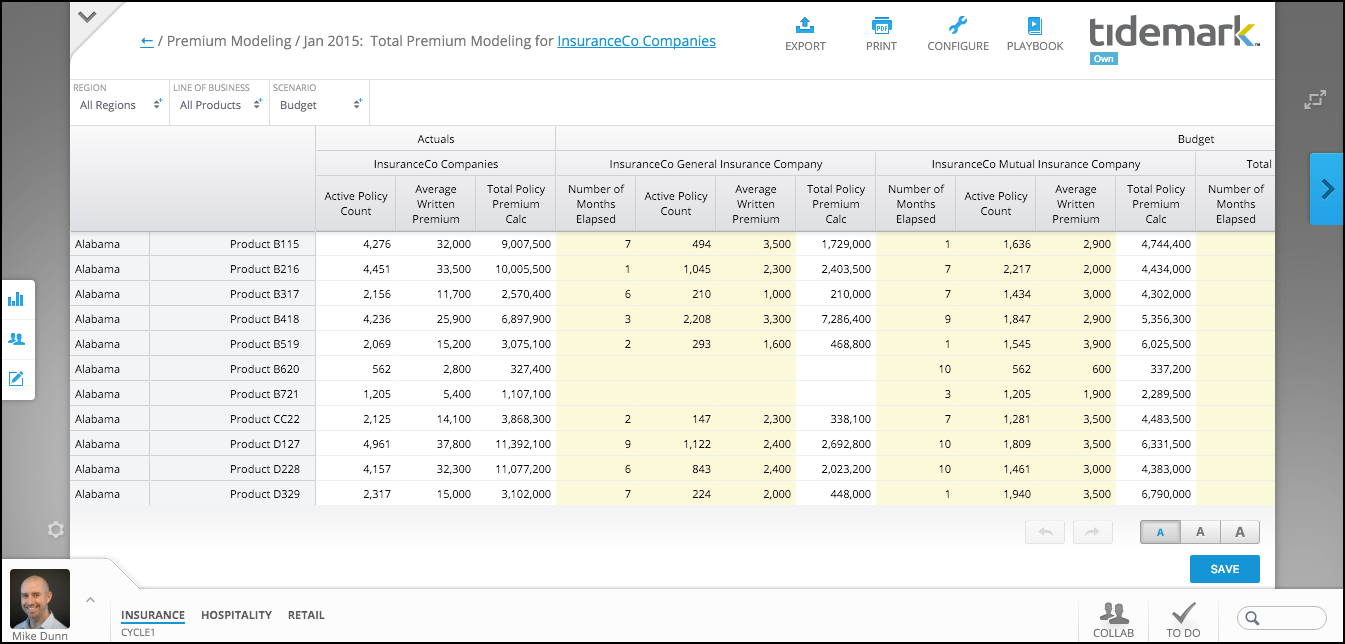
Task: Select the small font size A
Action: tap(1160, 532)
